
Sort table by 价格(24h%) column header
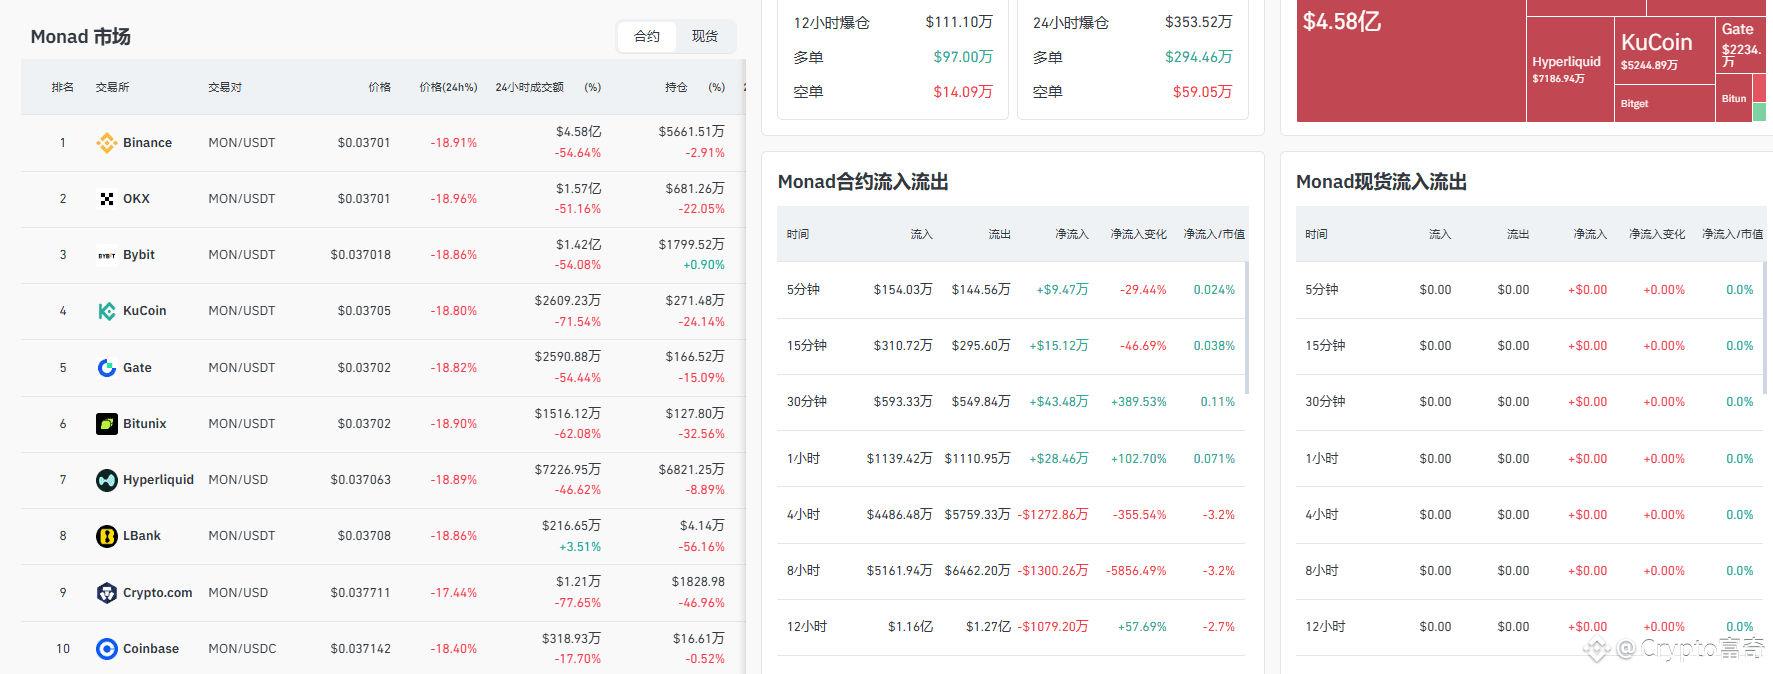[448, 87]
